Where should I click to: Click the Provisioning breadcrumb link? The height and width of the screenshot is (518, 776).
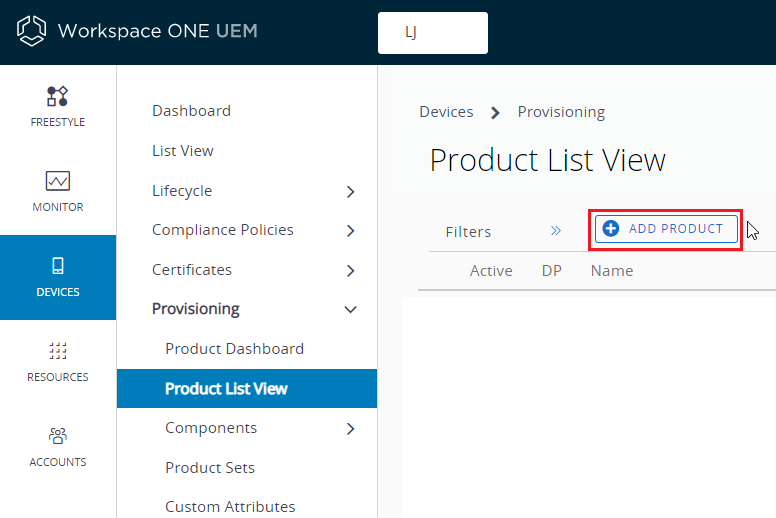tap(561, 112)
